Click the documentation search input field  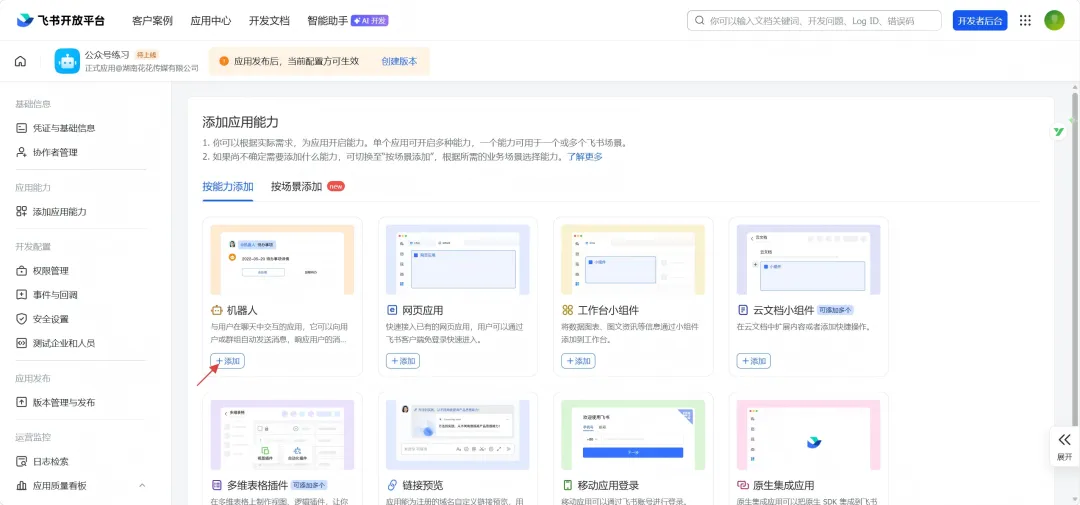[814, 21]
